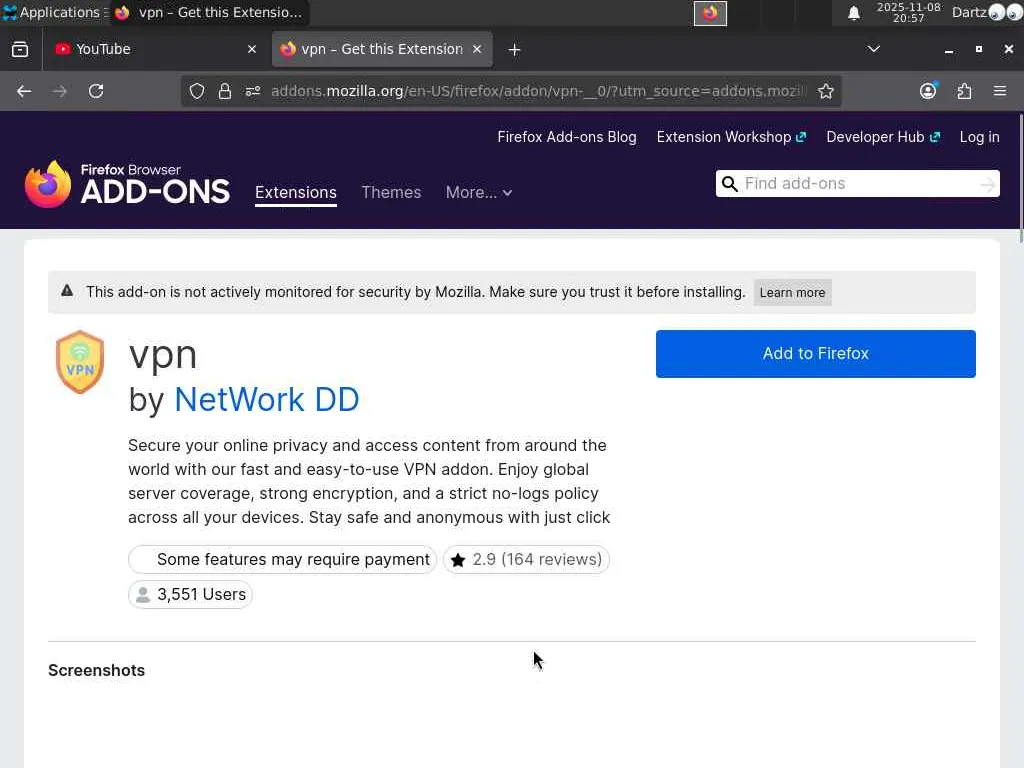
Task: Click the panel clock date and time
Action: [x=908, y=12]
